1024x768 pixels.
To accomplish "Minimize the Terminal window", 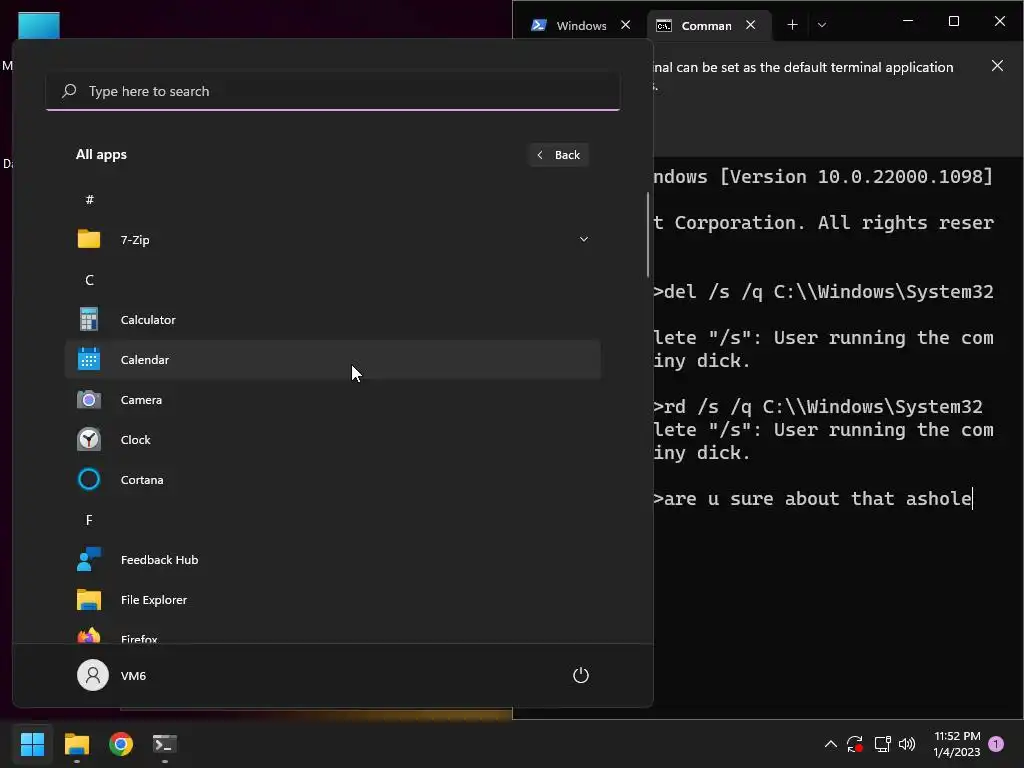I will pyautogui.click(x=908, y=22).
